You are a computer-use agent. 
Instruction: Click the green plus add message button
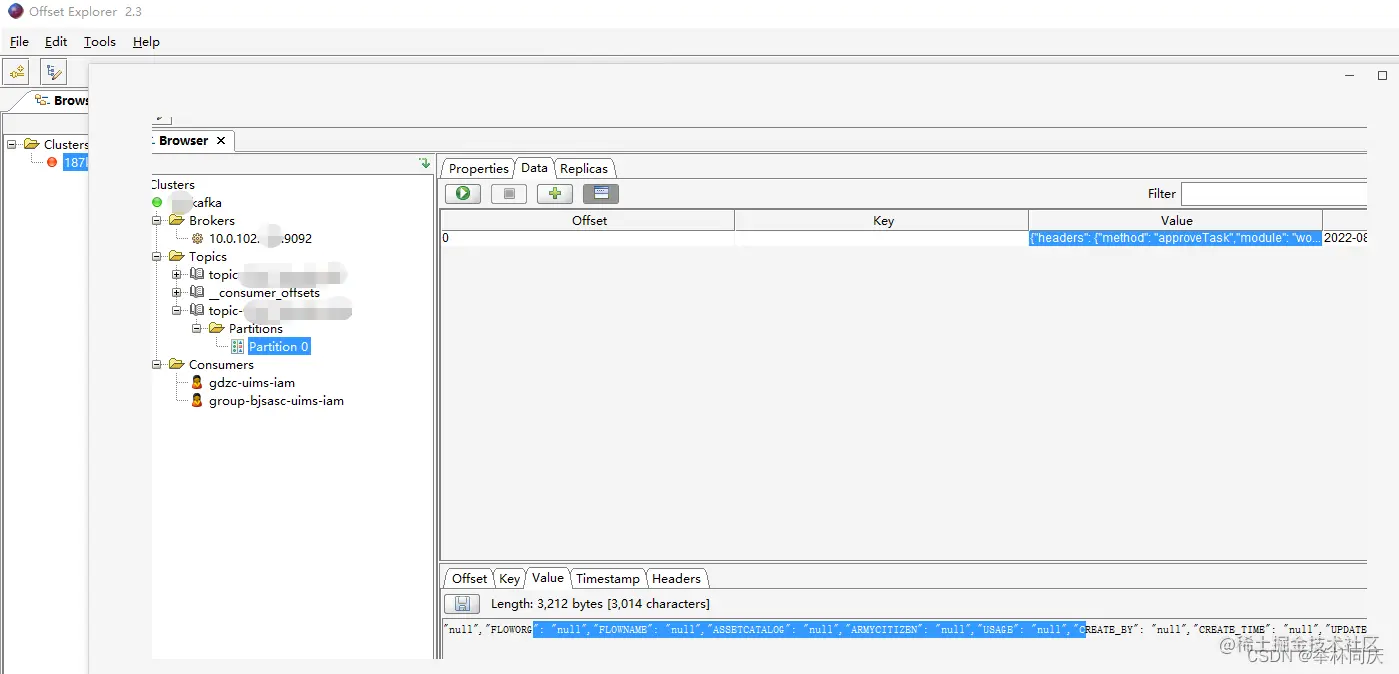[x=555, y=194]
